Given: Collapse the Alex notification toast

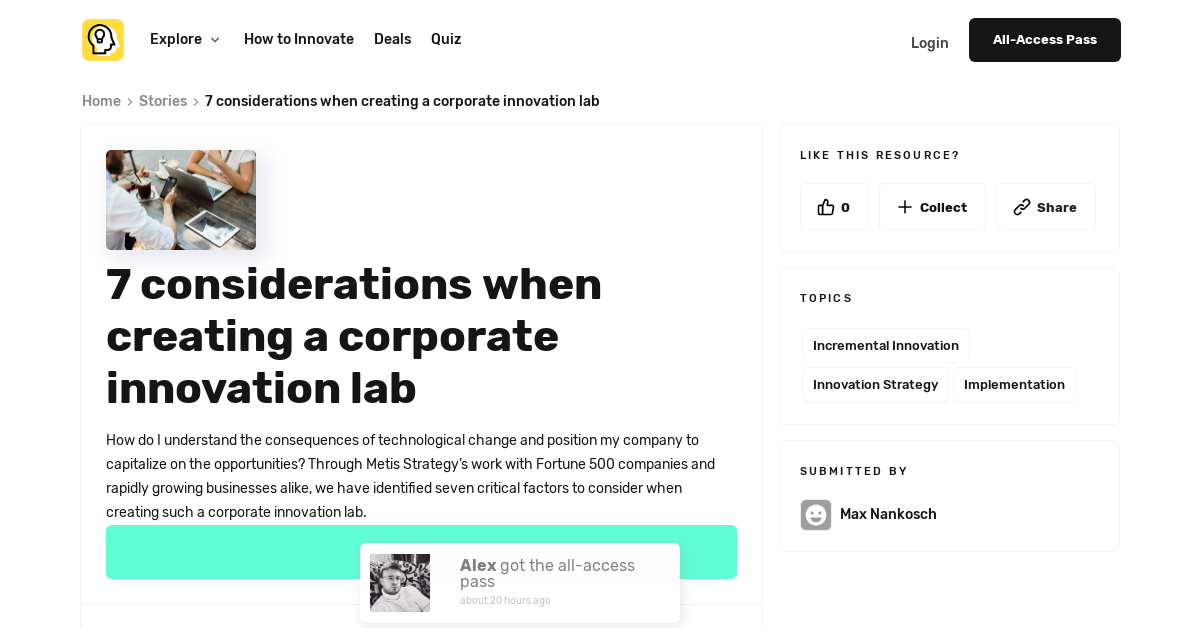Looking at the screenshot, I should (x=519, y=582).
